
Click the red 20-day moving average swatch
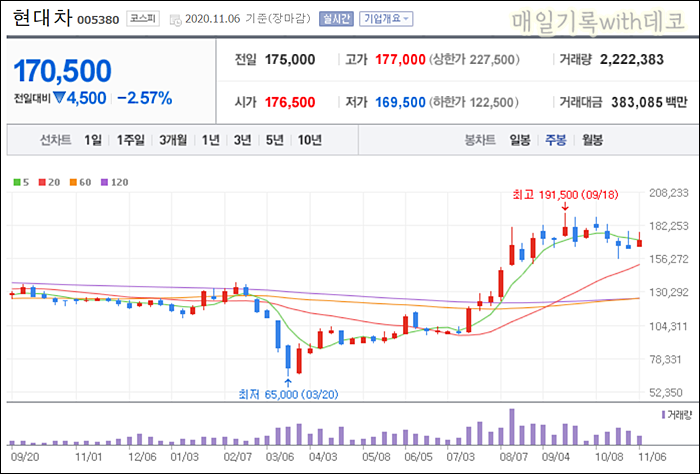(x=42, y=182)
